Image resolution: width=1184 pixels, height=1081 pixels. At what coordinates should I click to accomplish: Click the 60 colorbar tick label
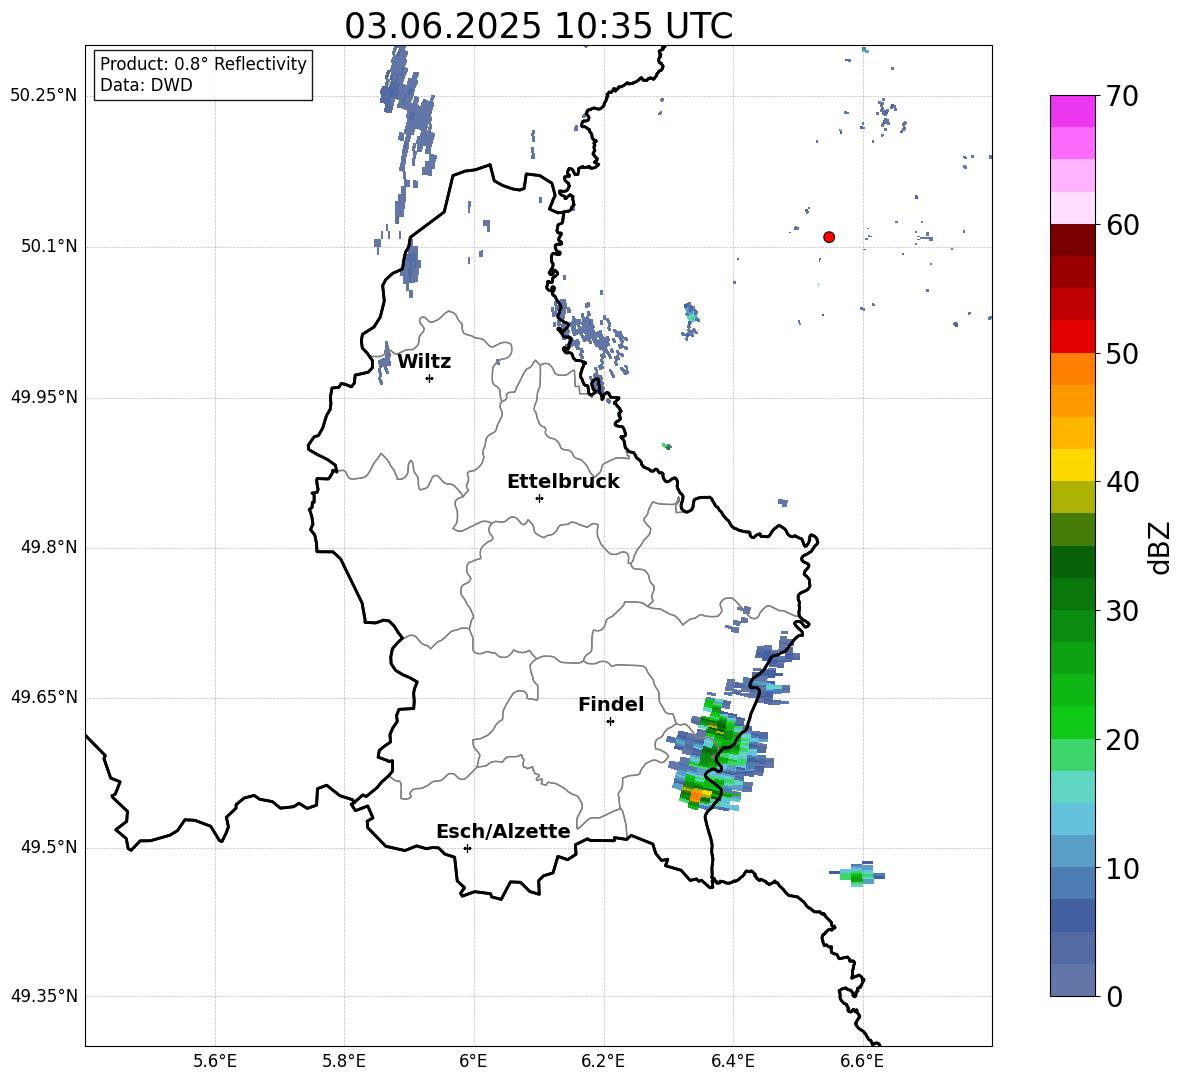pyautogui.click(x=1122, y=225)
